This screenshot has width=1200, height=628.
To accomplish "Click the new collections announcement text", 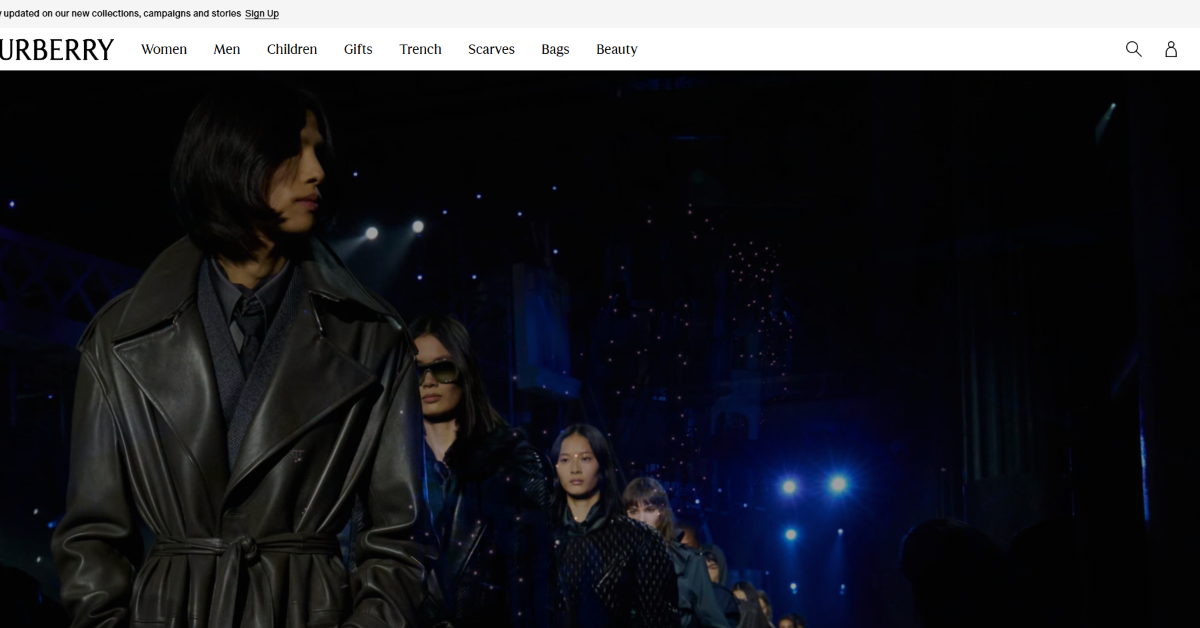I will pos(121,14).
